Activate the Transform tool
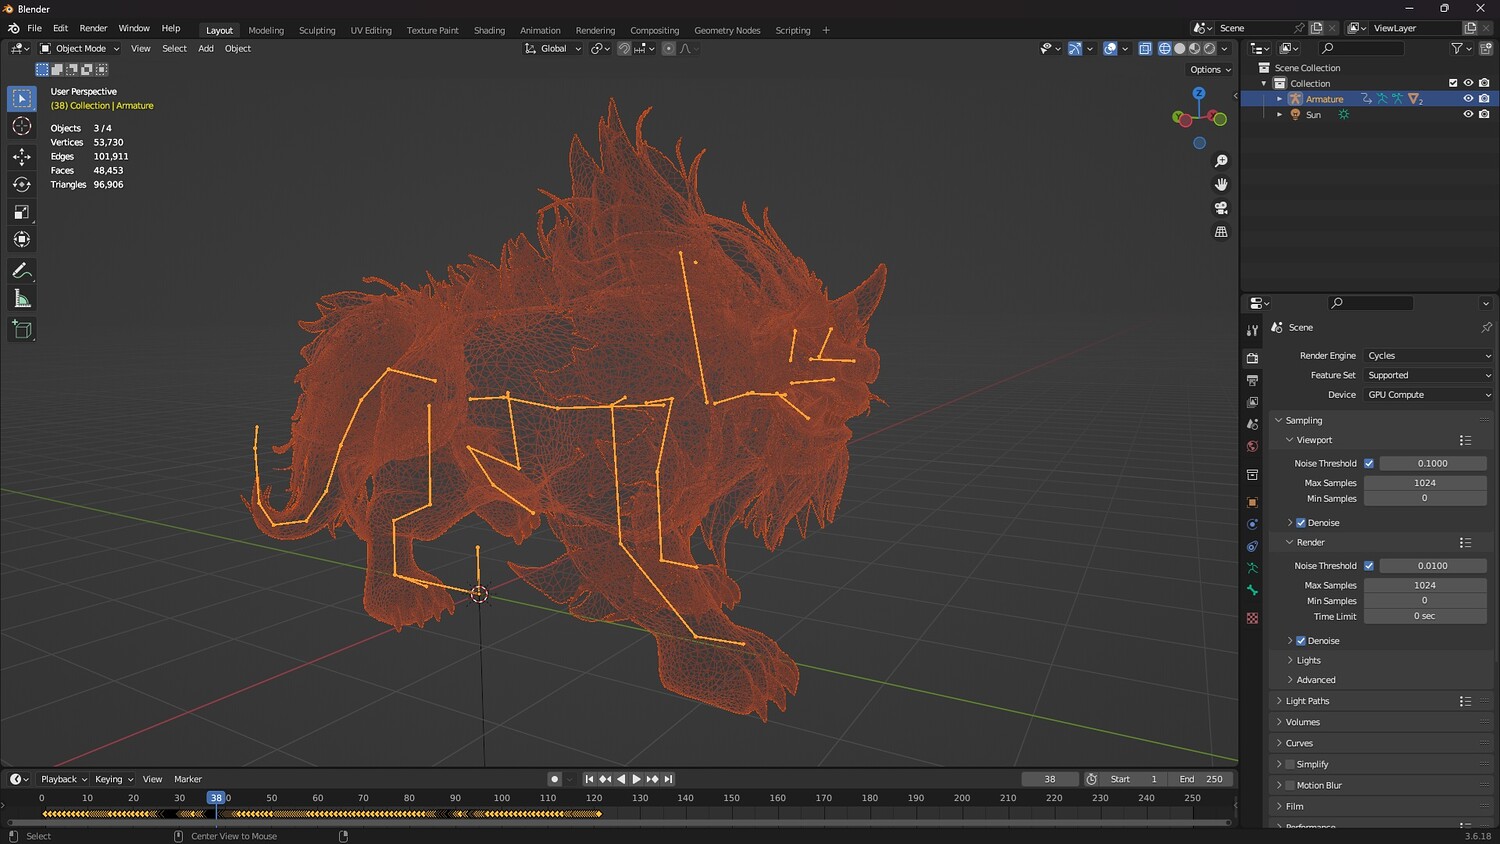Image resolution: width=1500 pixels, height=844 pixels. (22, 240)
